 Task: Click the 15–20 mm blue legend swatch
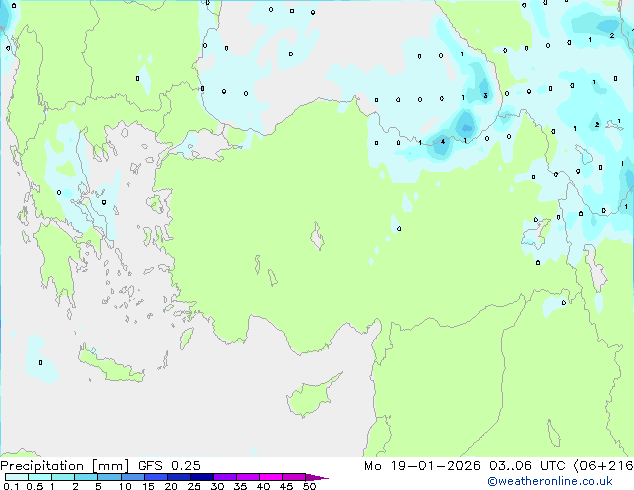(156, 477)
